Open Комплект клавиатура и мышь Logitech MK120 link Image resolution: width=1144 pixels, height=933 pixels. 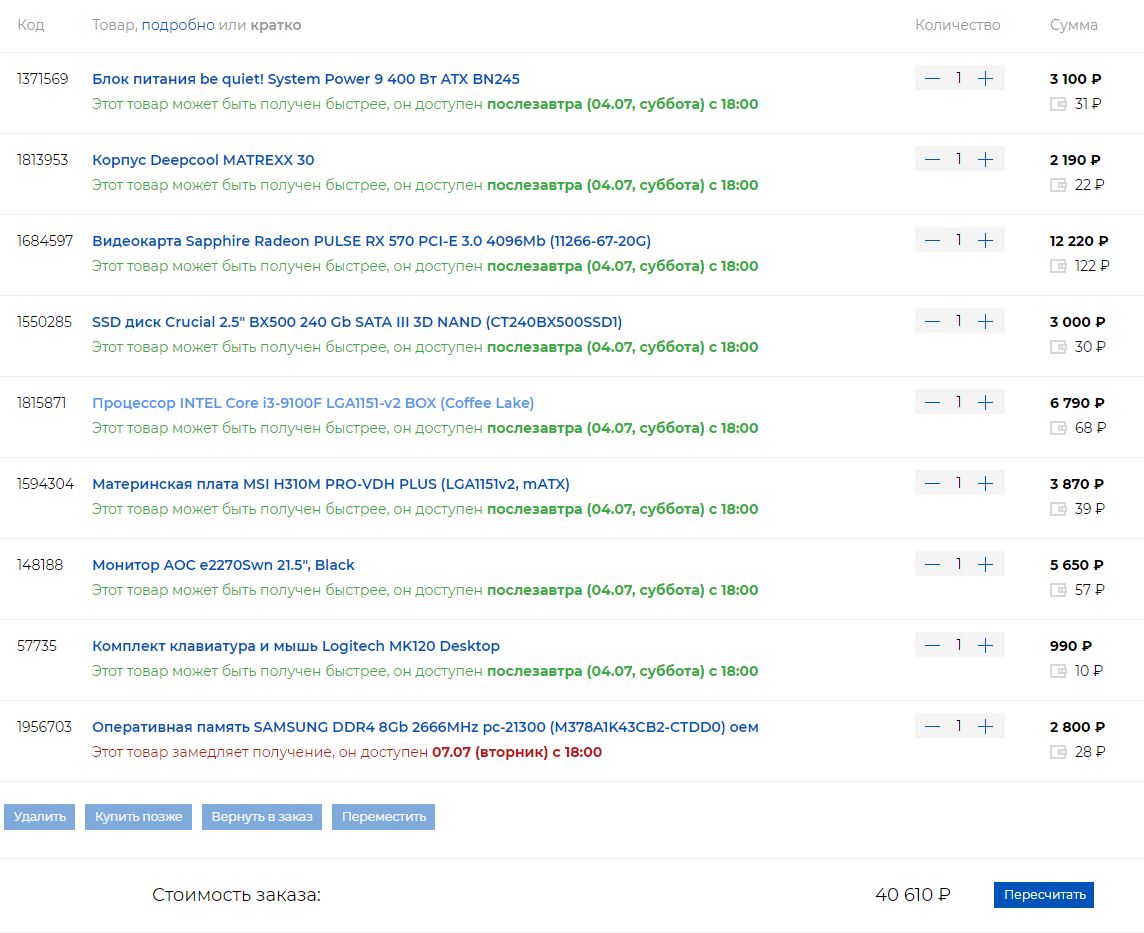[x=295, y=646]
